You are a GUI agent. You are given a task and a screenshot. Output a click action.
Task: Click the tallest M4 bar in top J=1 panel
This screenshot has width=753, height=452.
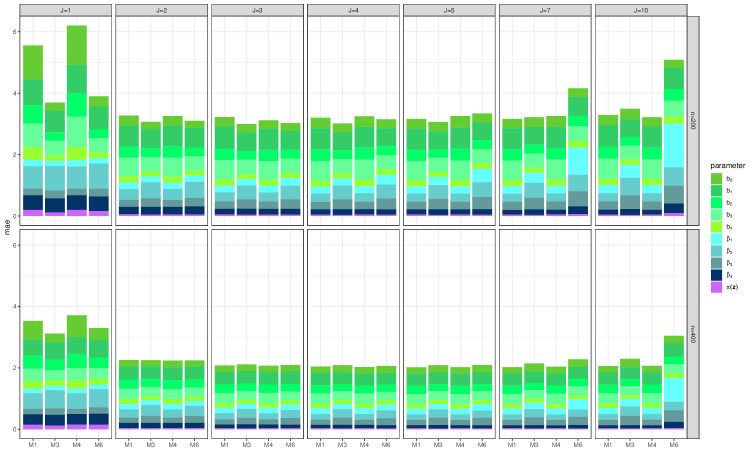coord(77,120)
